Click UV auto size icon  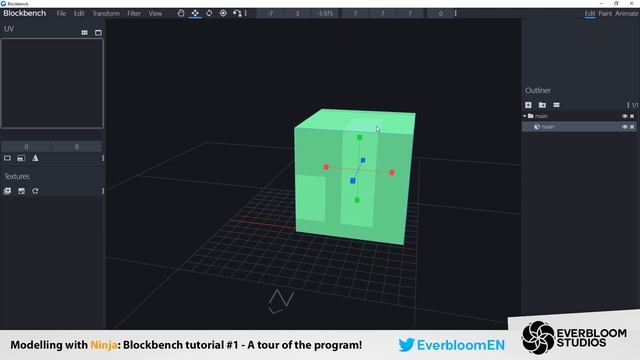coord(21,158)
